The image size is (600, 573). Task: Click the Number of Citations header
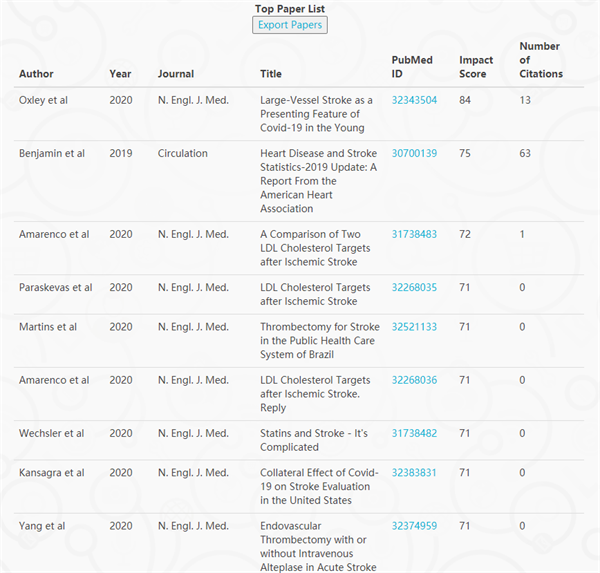[x=541, y=60]
